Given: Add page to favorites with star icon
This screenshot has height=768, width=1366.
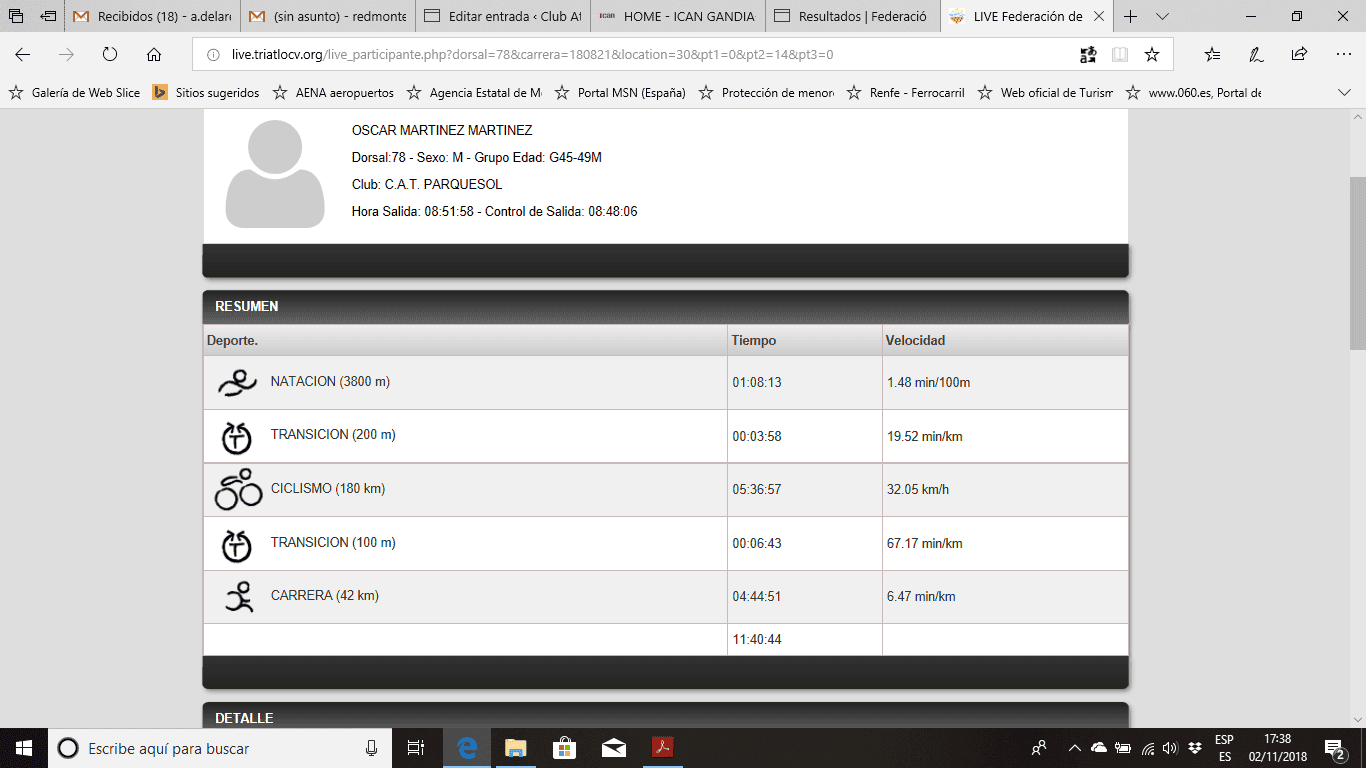Looking at the screenshot, I should [x=1152, y=55].
